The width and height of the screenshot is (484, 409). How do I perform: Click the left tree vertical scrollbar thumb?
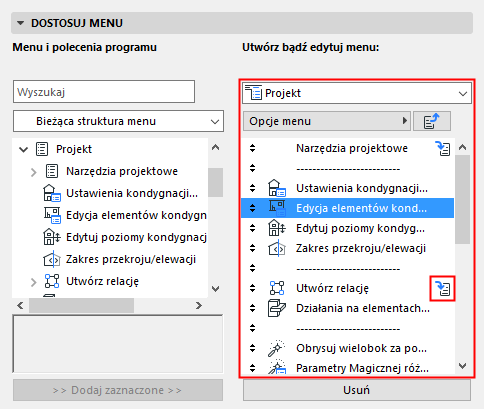point(215,182)
